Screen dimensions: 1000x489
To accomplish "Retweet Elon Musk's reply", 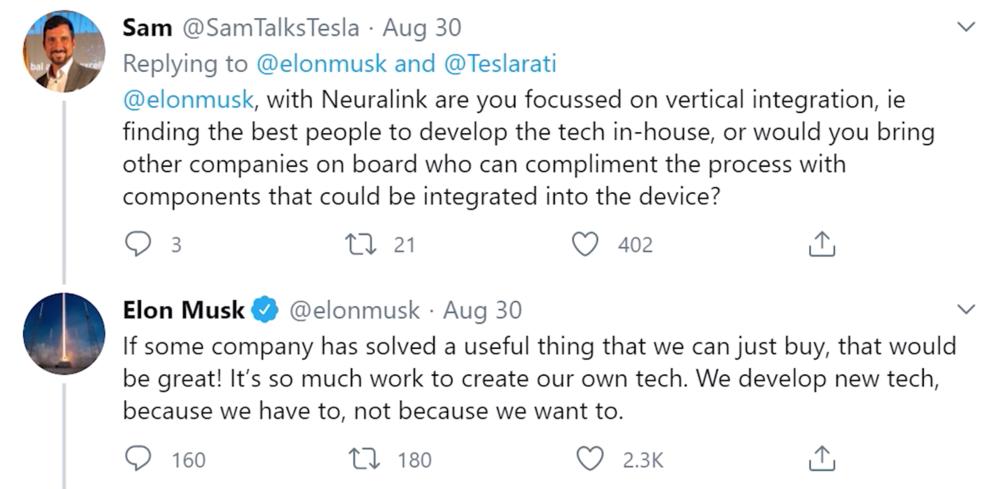I will 363,459.
